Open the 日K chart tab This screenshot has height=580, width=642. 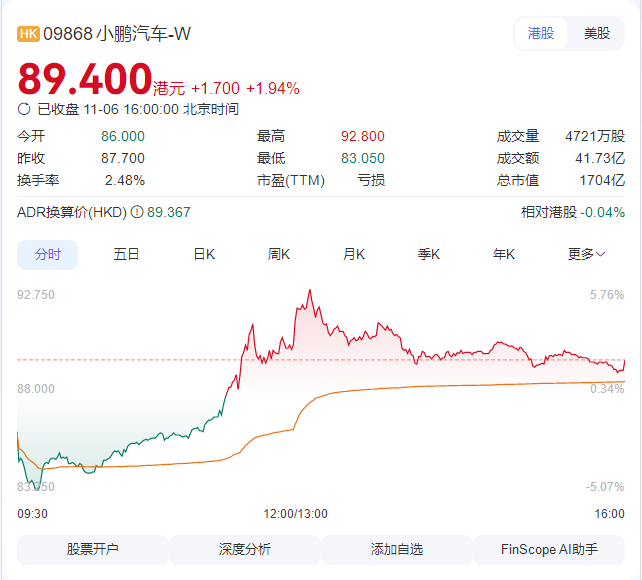pyautogui.click(x=204, y=254)
